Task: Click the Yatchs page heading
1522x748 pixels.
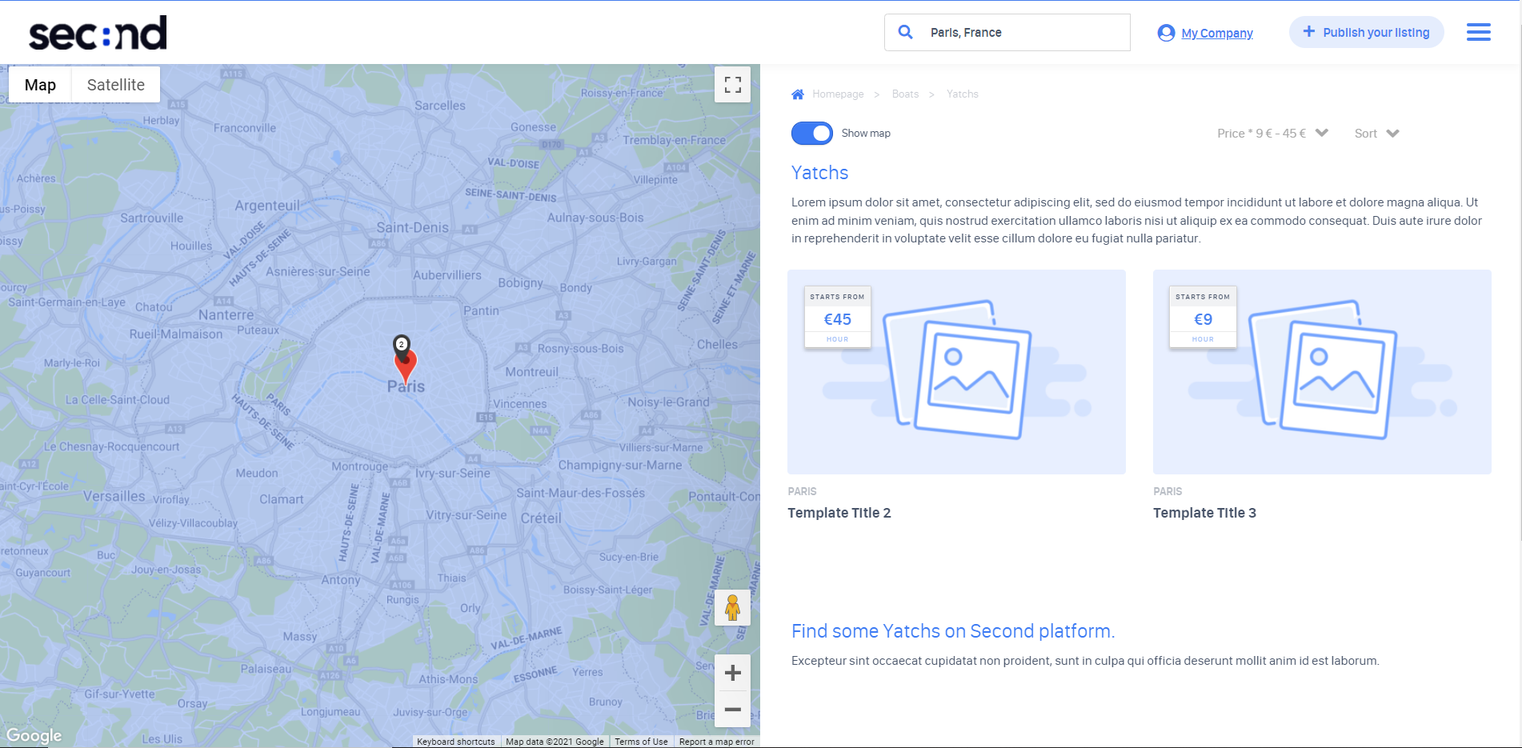Action: (x=820, y=173)
